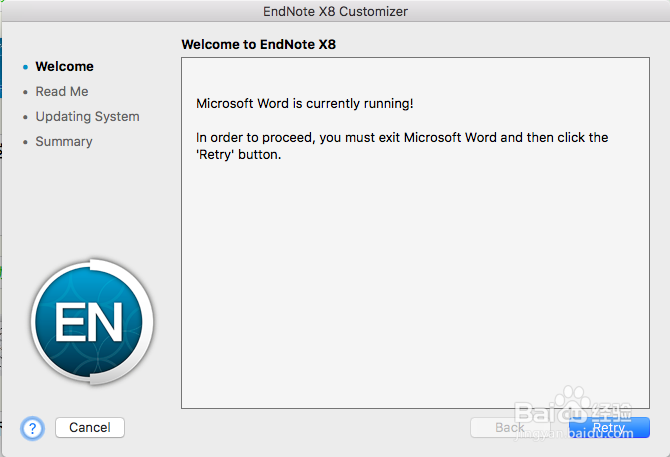This screenshot has height=457, width=670.
Task: Select the Read Me step
Action: point(62,91)
